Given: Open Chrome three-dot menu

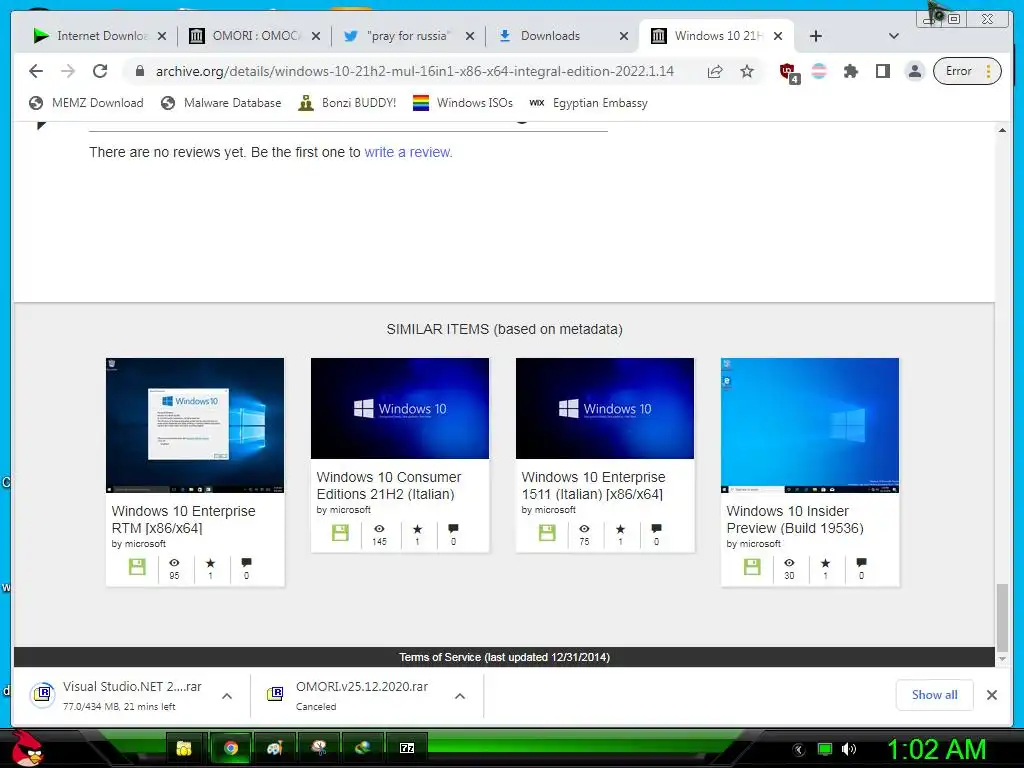Looking at the screenshot, I should click(989, 71).
